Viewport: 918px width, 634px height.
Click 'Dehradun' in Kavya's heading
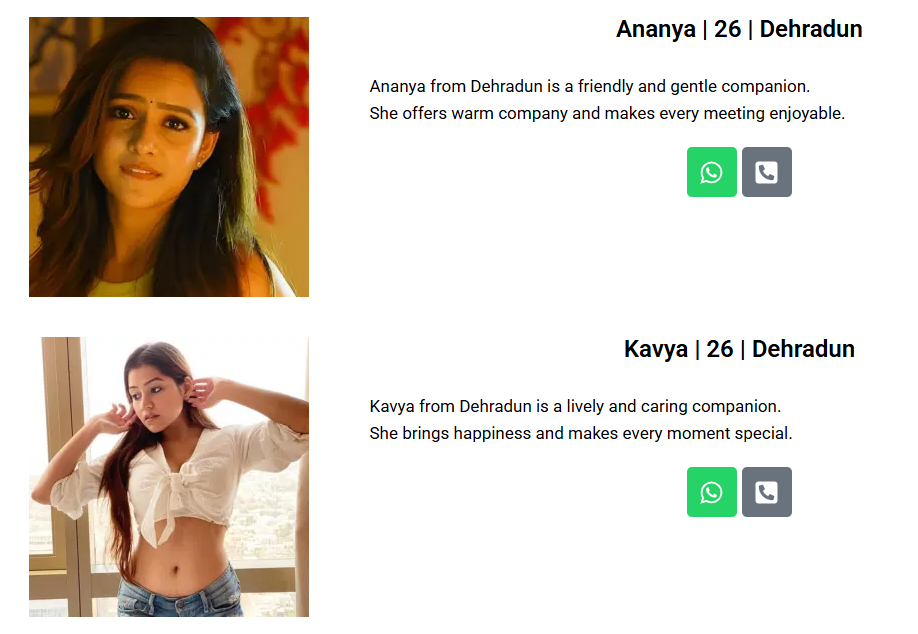803,349
